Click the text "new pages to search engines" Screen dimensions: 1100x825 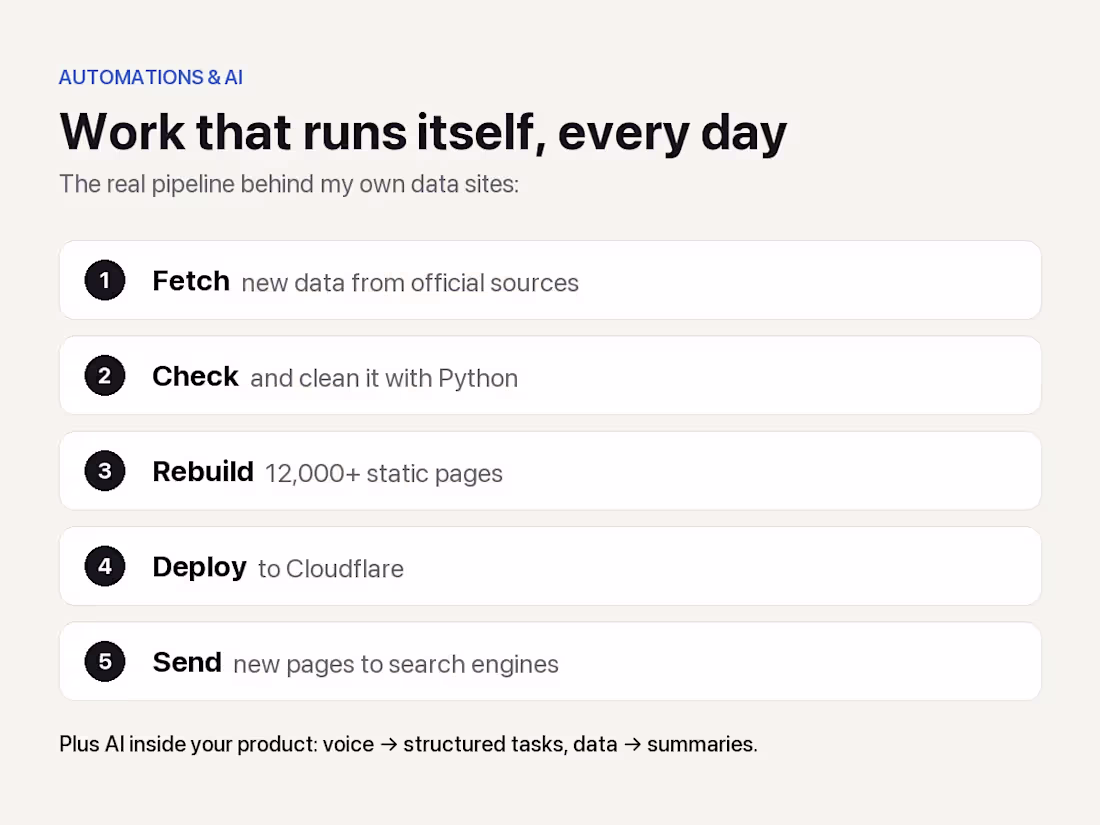(x=396, y=664)
